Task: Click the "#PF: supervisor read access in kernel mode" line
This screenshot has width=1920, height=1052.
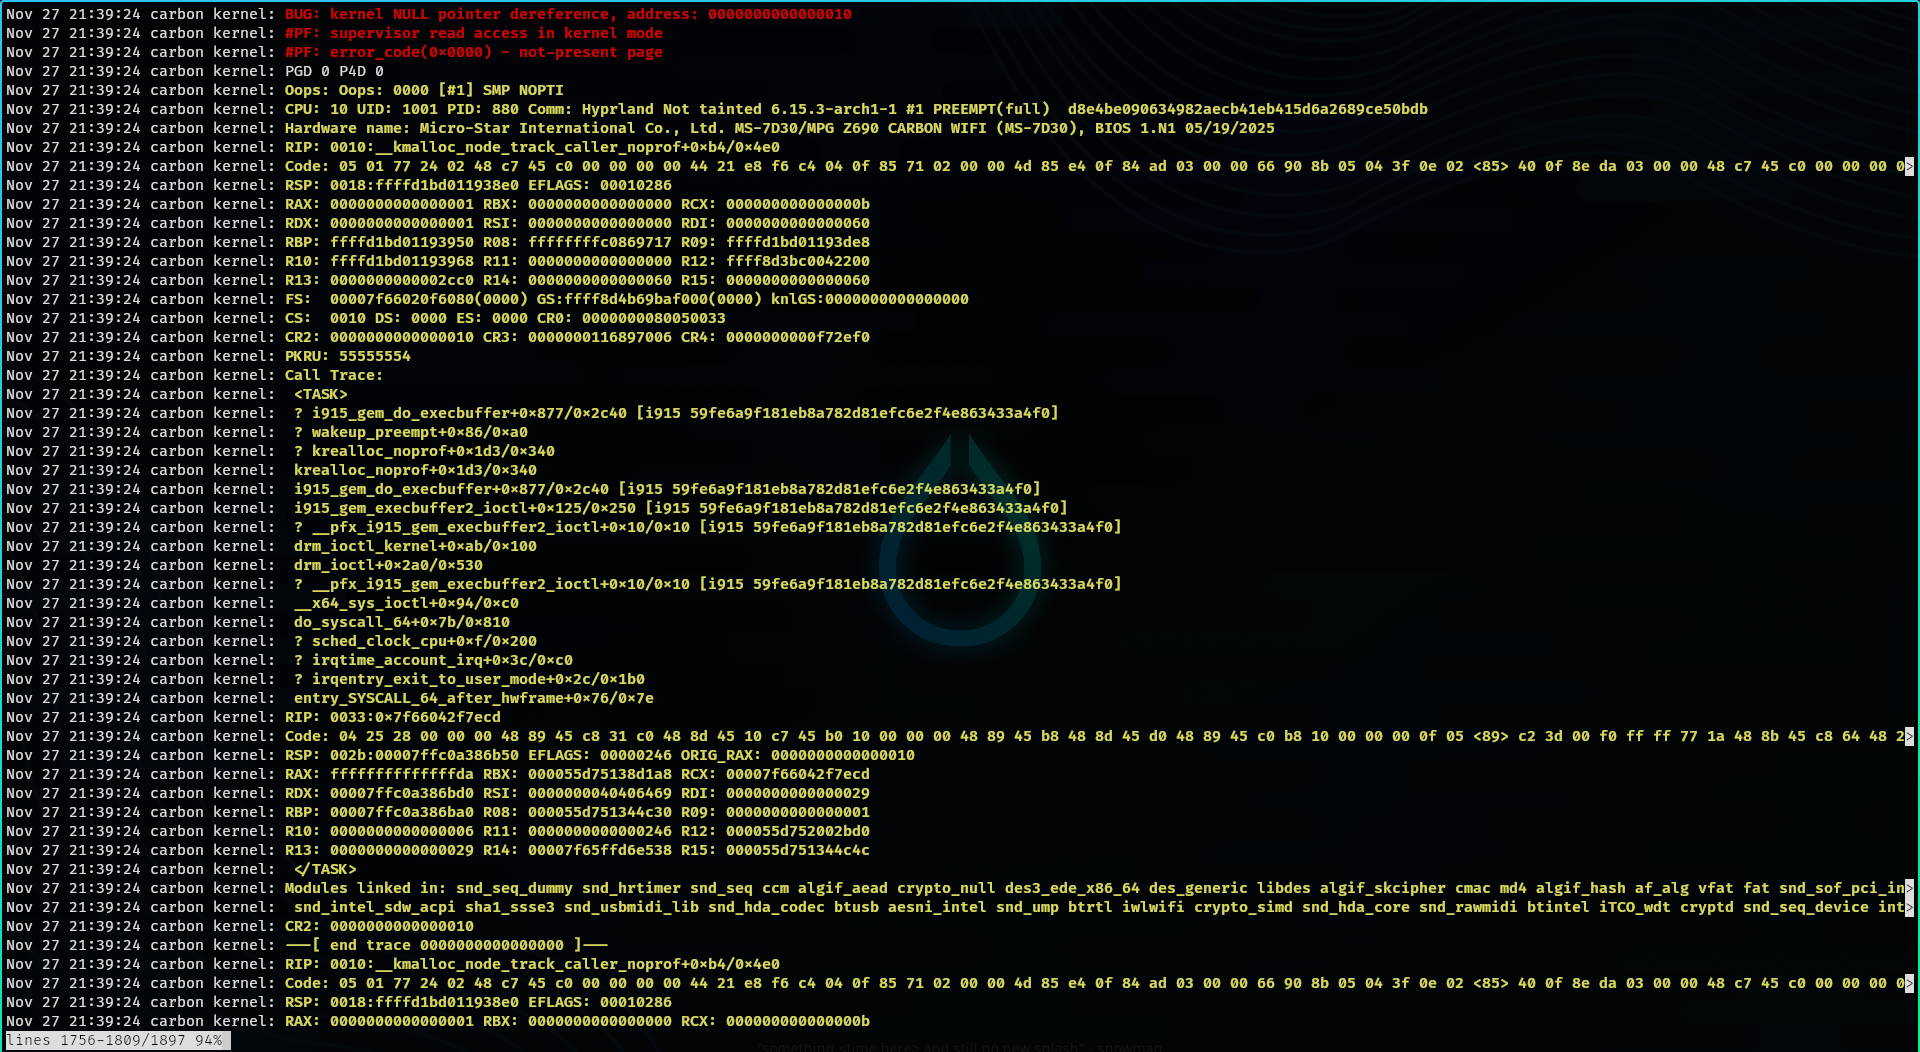Action: 473,34
